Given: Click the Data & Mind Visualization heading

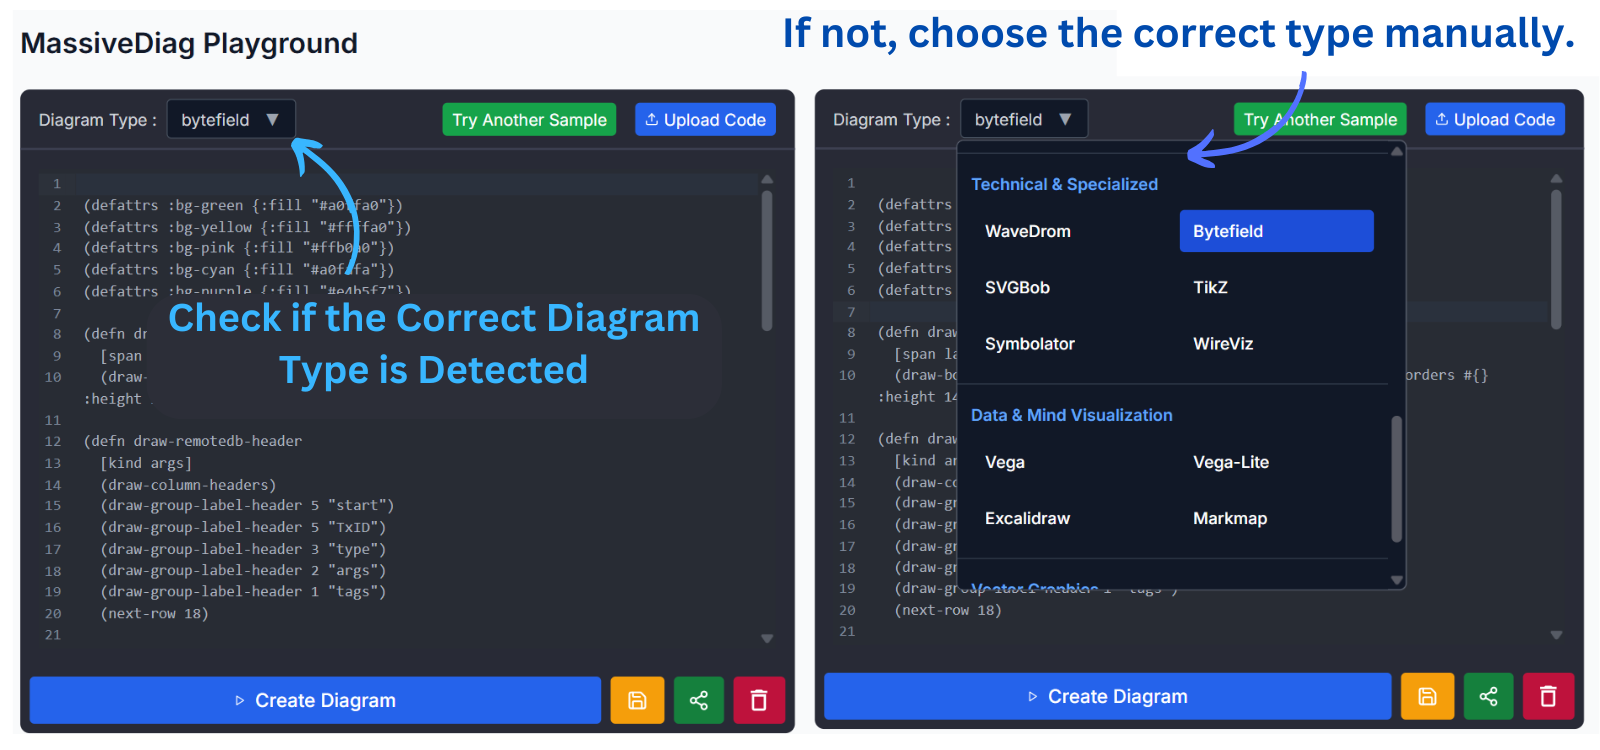Looking at the screenshot, I should (x=1071, y=415).
